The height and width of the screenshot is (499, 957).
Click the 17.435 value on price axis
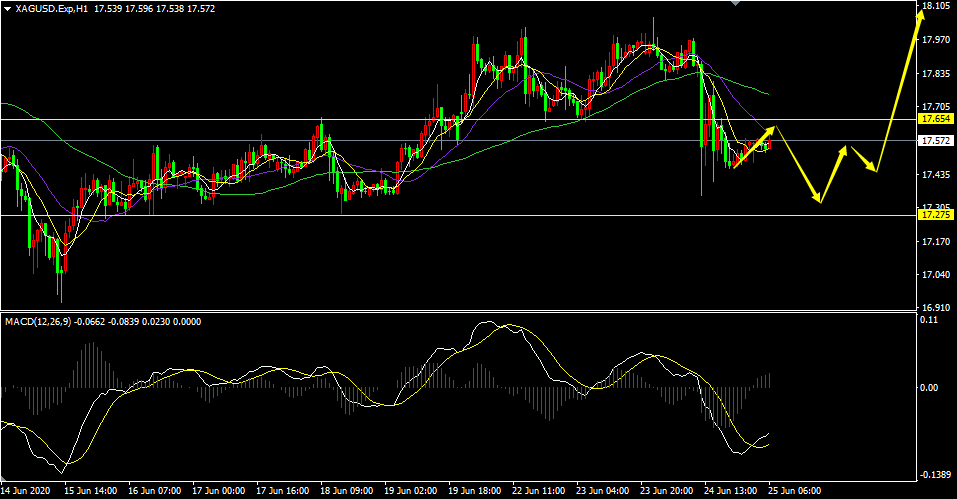click(x=937, y=175)
